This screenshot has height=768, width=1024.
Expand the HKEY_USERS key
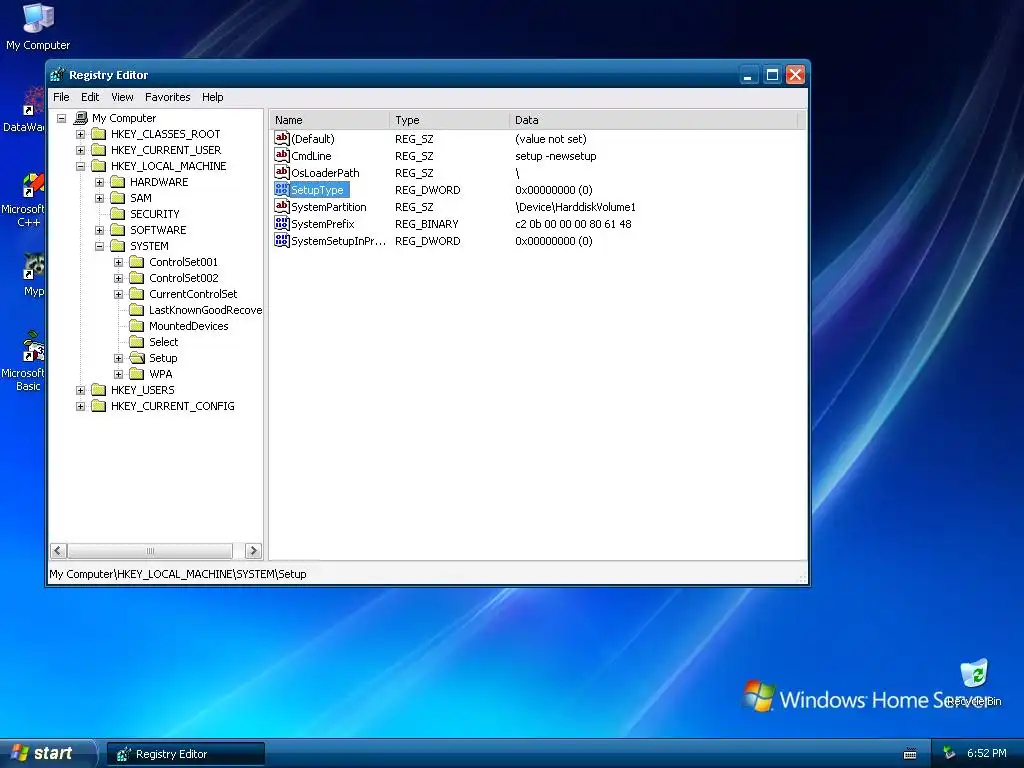tap(80, 391)
